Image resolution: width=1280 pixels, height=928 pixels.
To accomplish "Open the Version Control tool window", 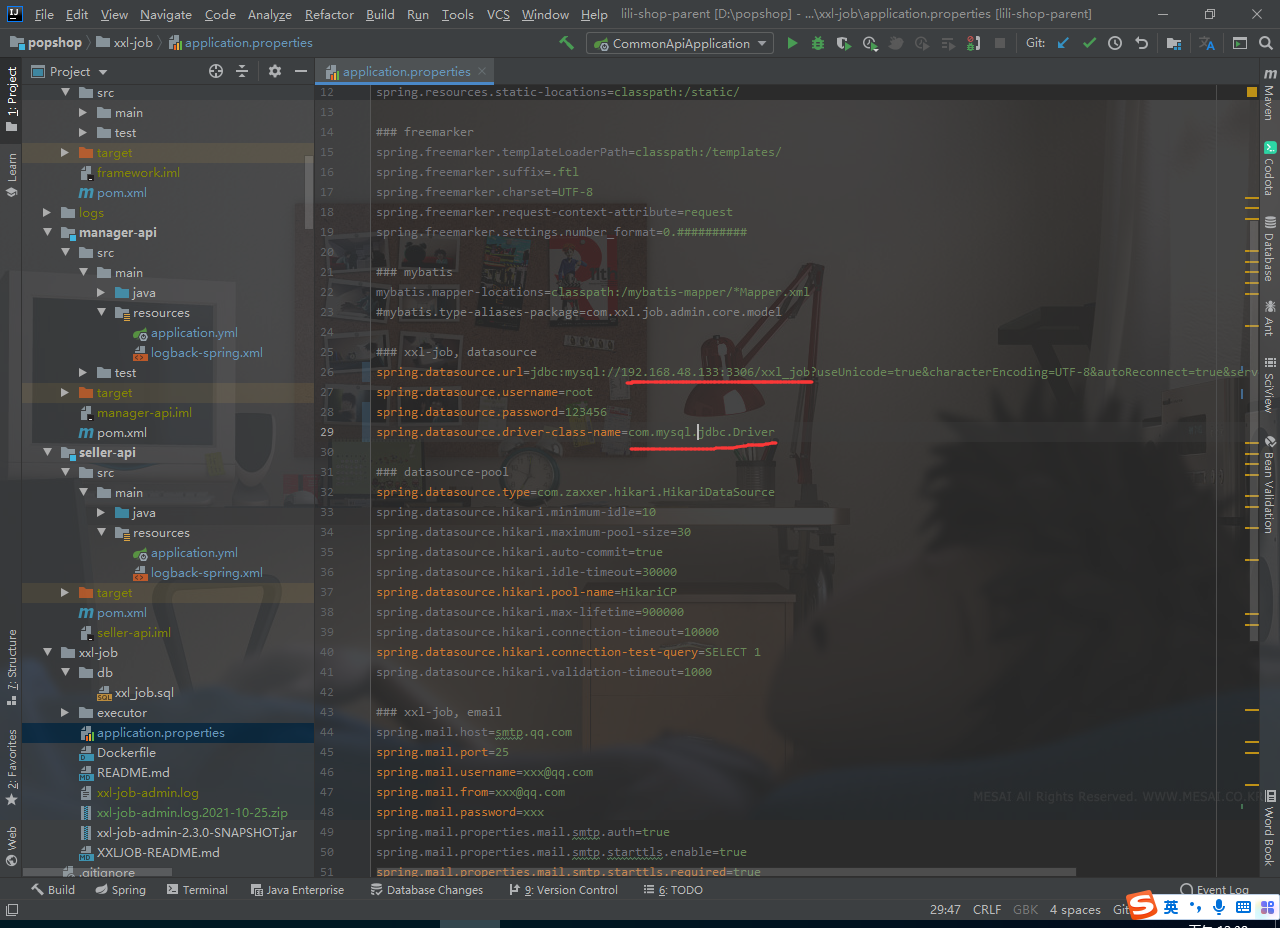I will coord(563,889).
